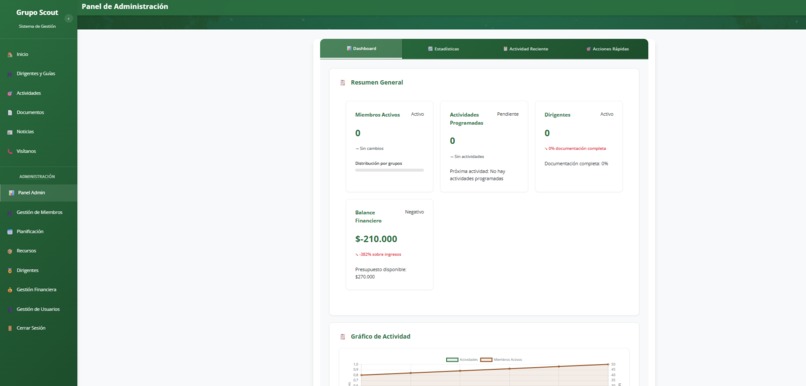
Task: Switch to the Dashboard tab
Action: 361,49
